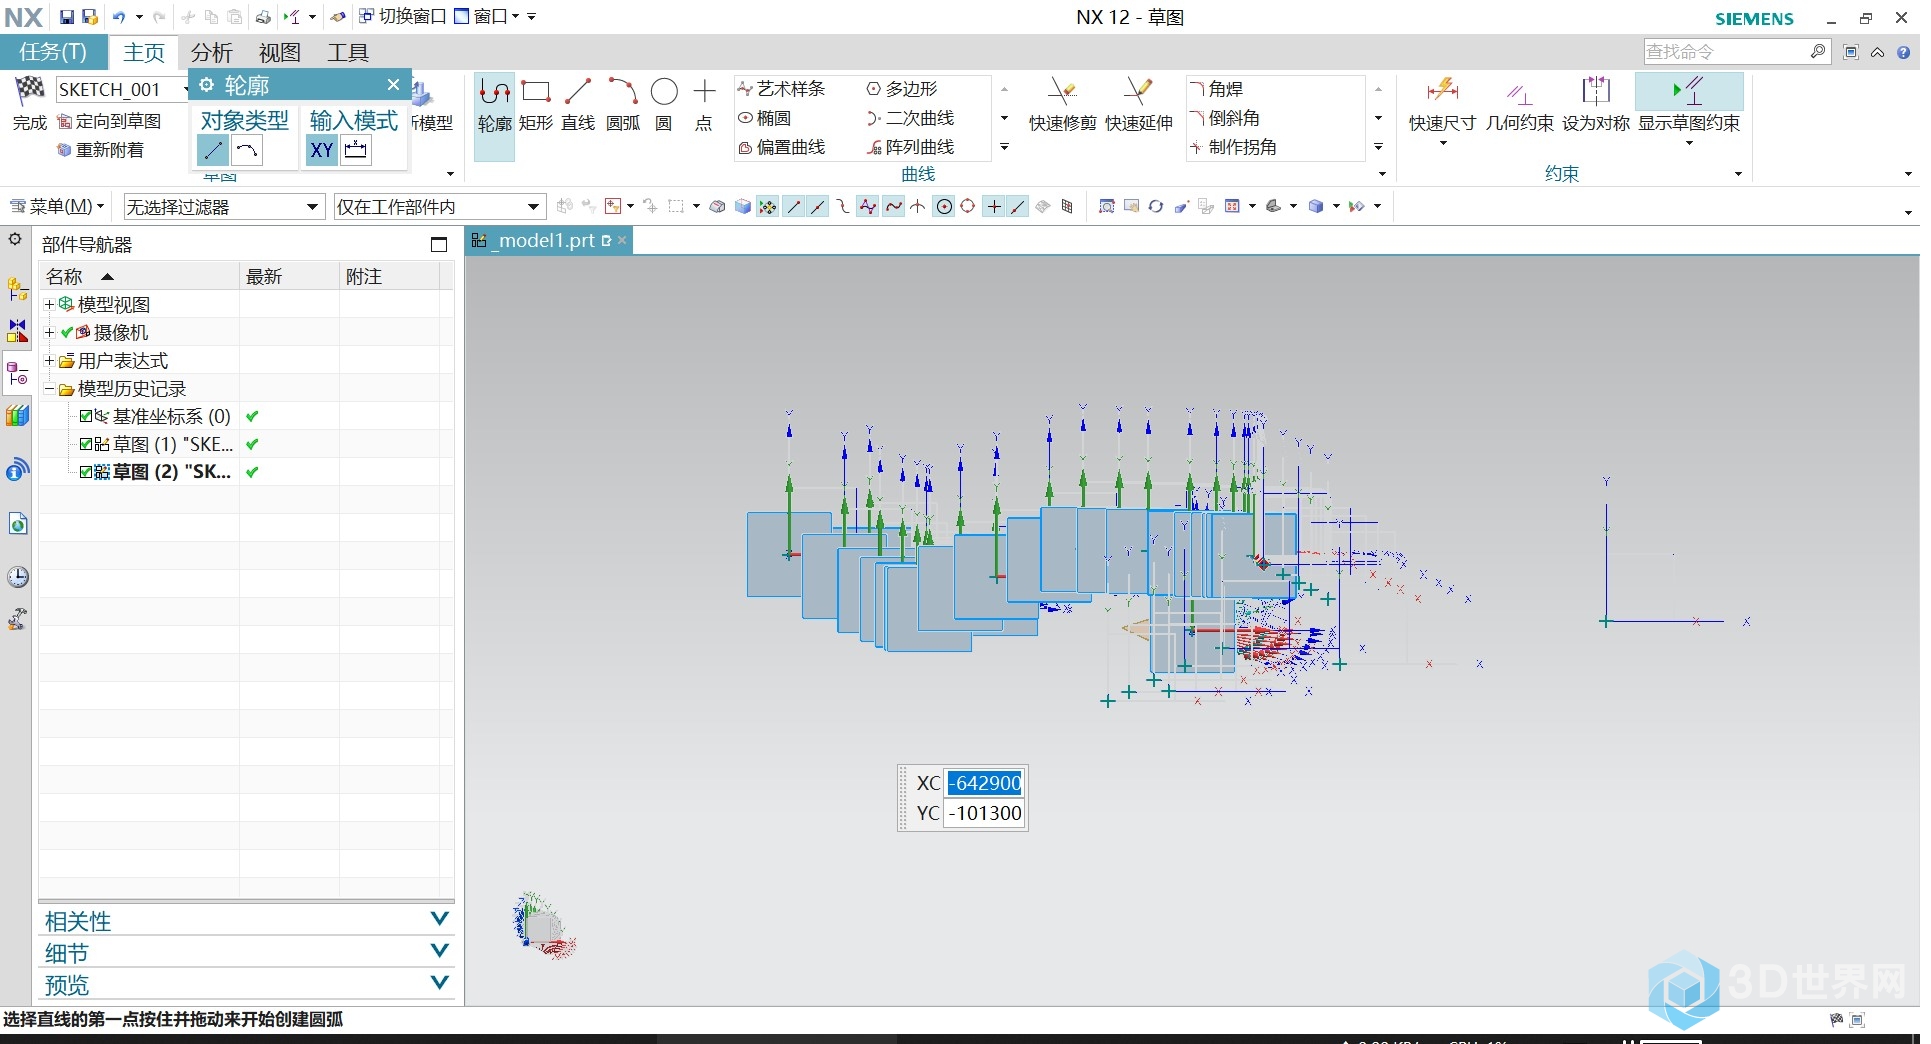Choose Ellipse (椭圆) curve

point(764,118)
